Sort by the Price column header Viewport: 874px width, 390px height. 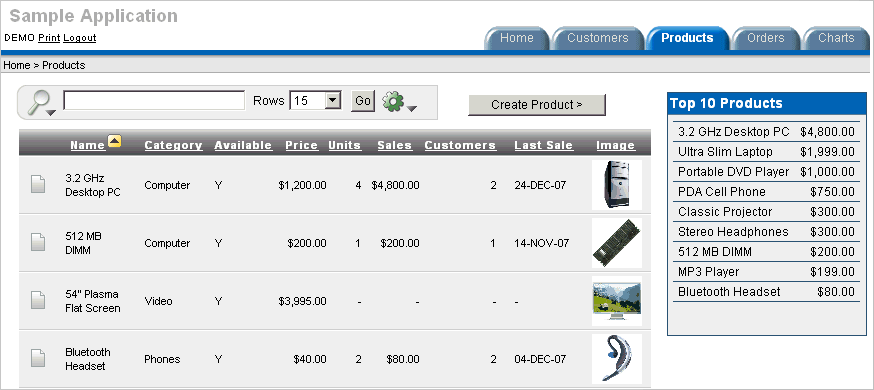pyautogui.click(x=302, y=145)
